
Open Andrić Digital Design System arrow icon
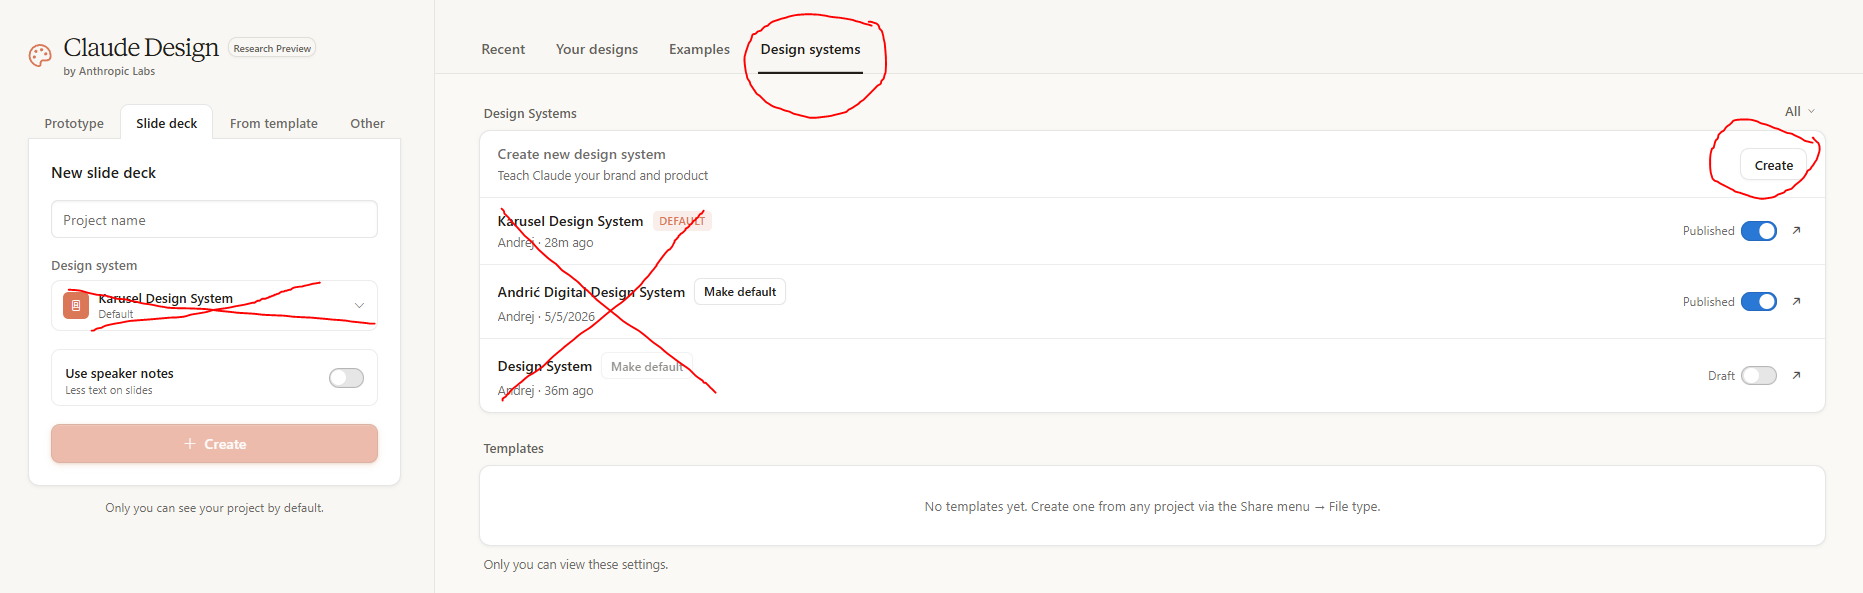pyautogui.click(x=1796, y=302)
